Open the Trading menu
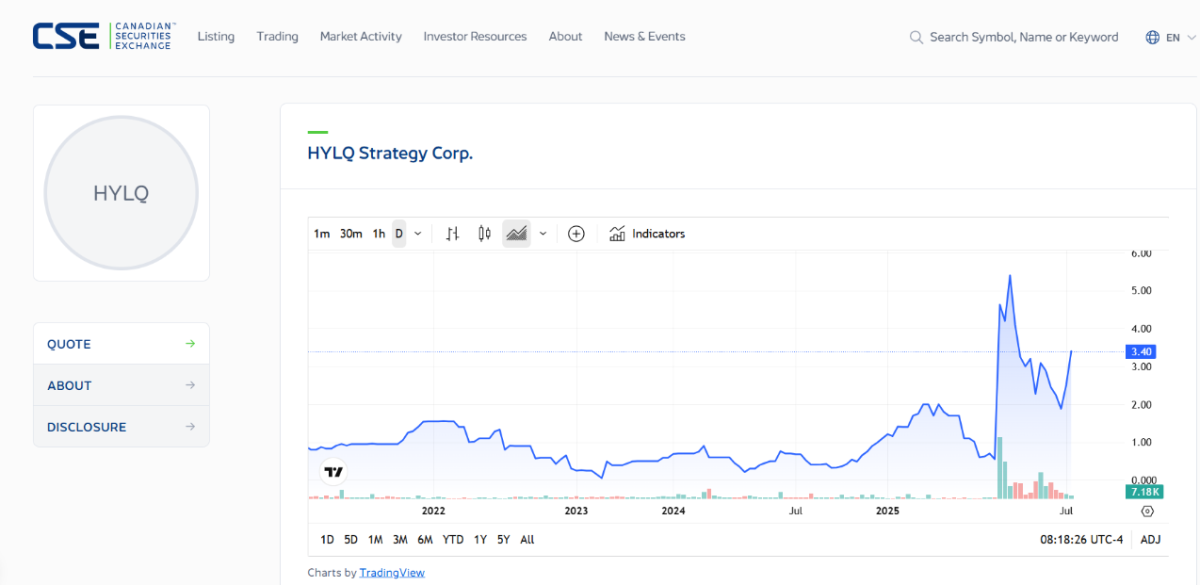 click(x=277, y=37)
